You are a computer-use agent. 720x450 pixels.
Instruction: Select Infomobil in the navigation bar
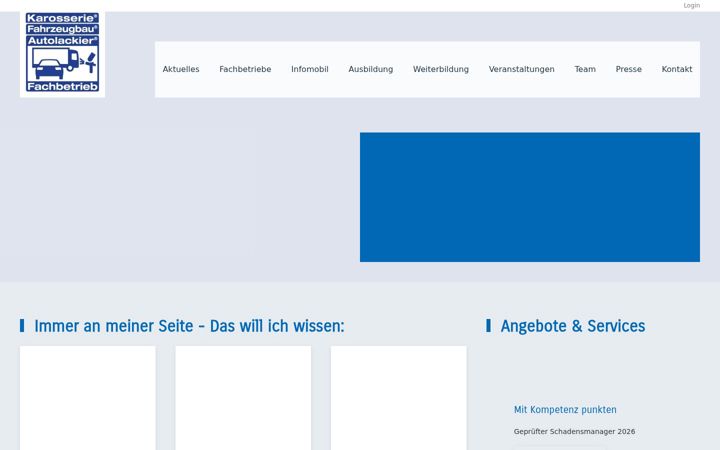pyautogui.click(x=309, y=69)
